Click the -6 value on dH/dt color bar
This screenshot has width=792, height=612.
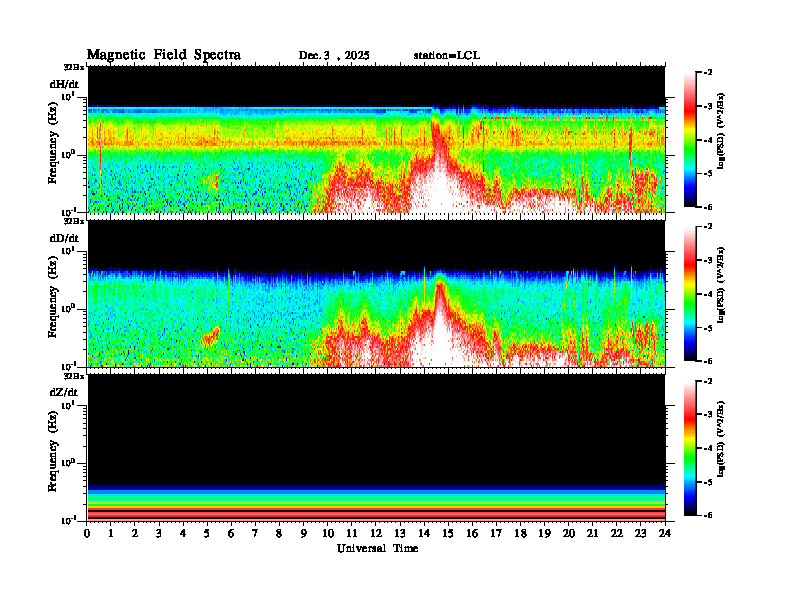pos(708,207)
